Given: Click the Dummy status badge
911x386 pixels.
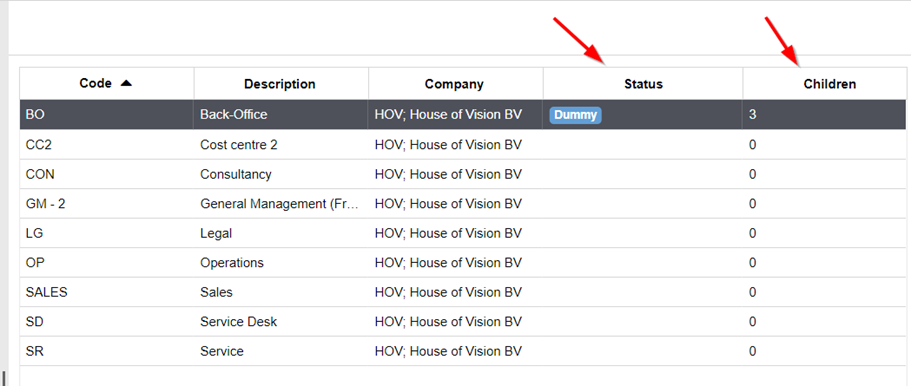Looking at the screenshot, I should 575,115.
